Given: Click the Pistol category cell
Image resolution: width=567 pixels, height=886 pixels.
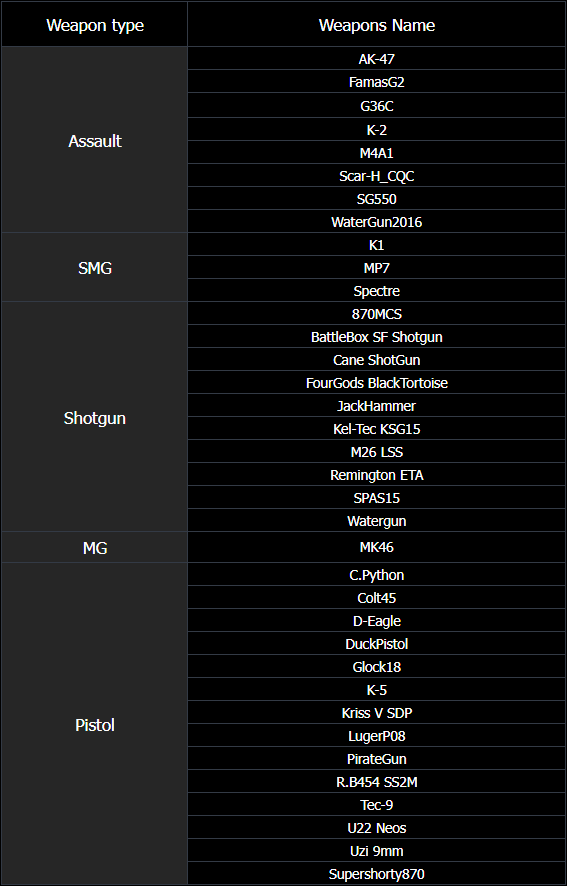Looking at the screenshot, I should 94,724.
